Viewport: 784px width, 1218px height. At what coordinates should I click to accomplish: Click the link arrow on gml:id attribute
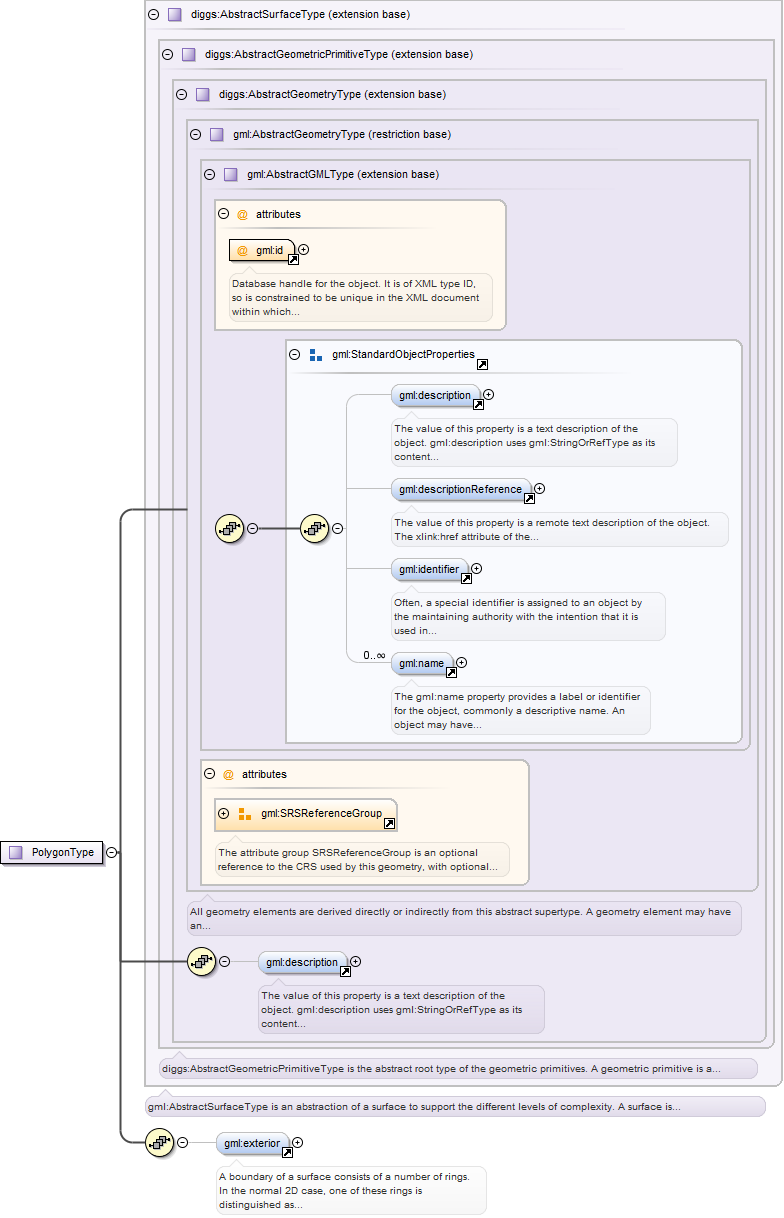point(294,260)
